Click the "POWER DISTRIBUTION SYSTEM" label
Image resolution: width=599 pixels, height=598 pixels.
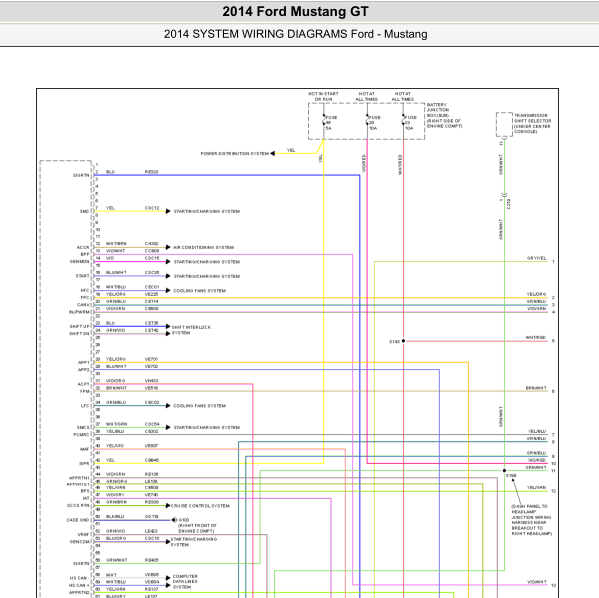coord(235,154)
